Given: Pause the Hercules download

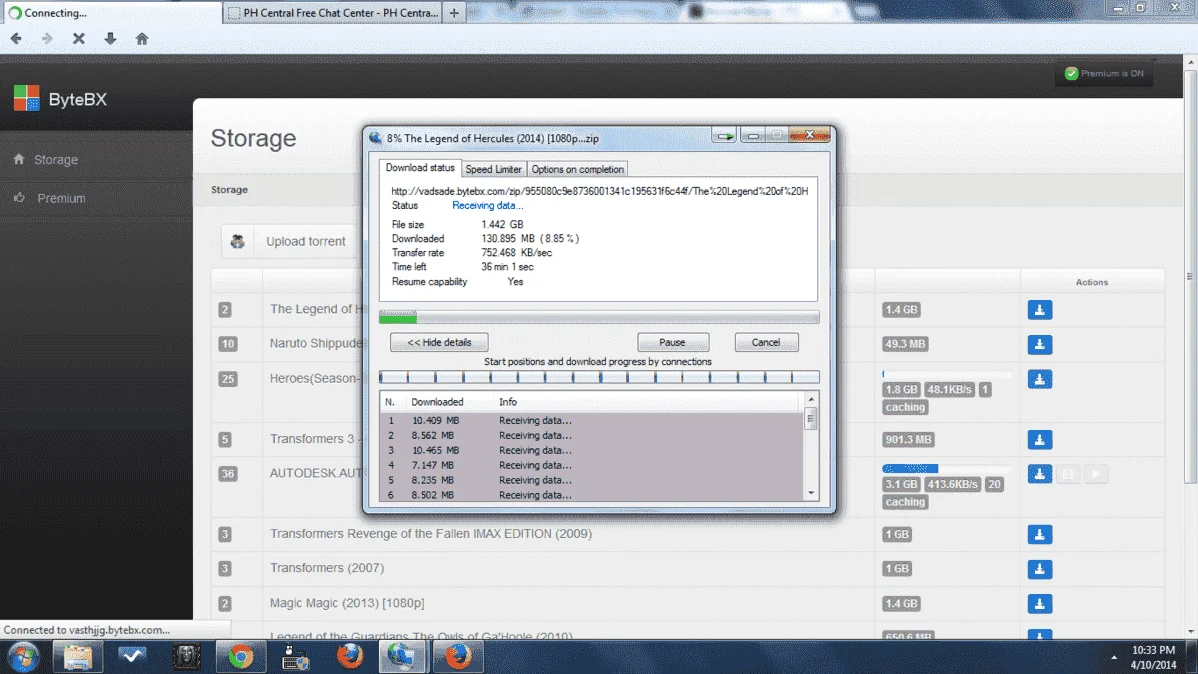Looking at the screenshot, I should click(672, 342).
